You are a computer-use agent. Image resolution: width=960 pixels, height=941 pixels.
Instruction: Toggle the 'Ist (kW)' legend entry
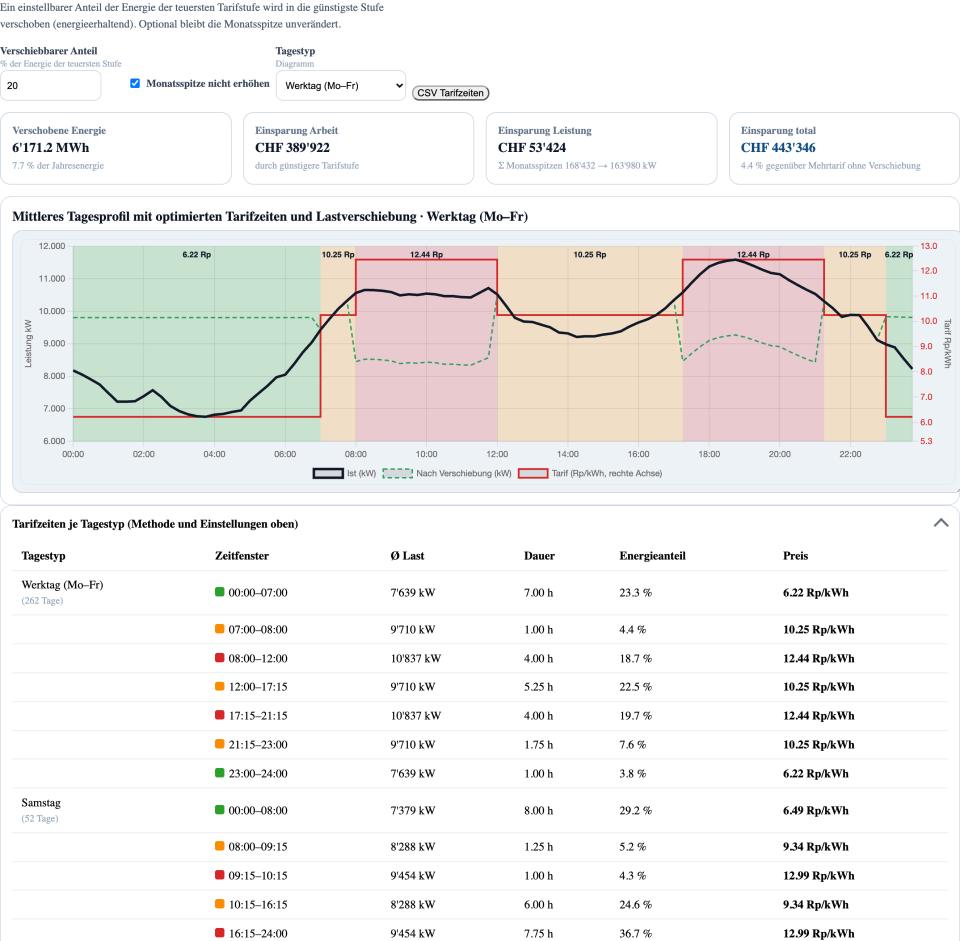(x=344, y=473)
